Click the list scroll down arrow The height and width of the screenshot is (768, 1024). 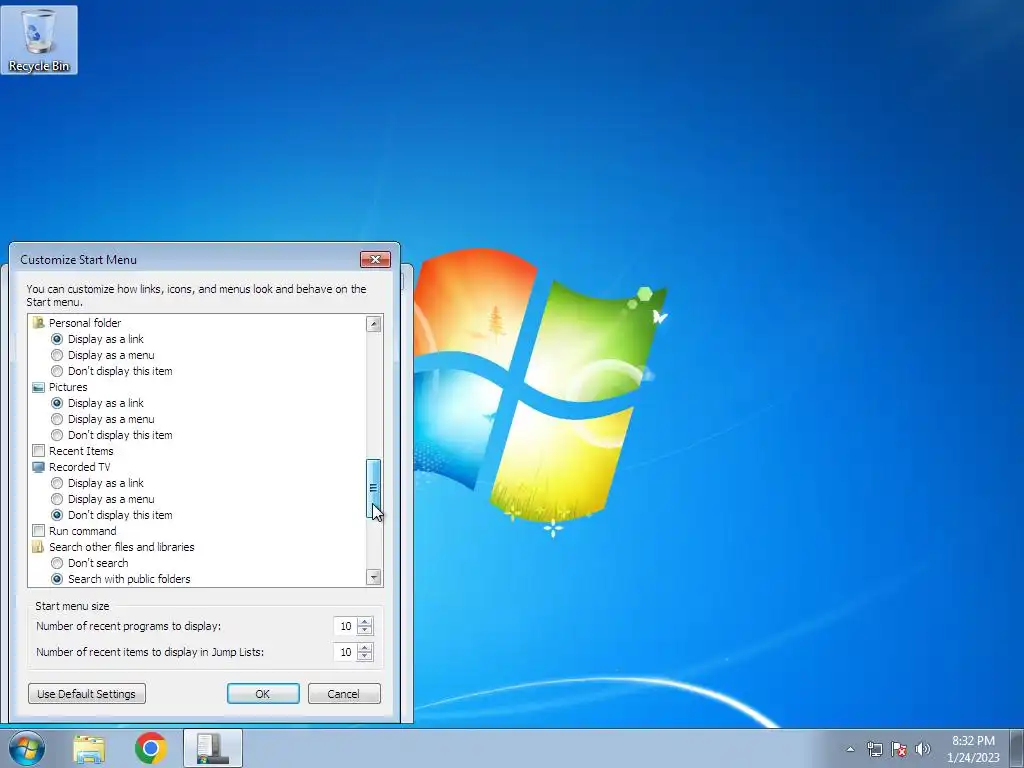click(x=374, y=577)
